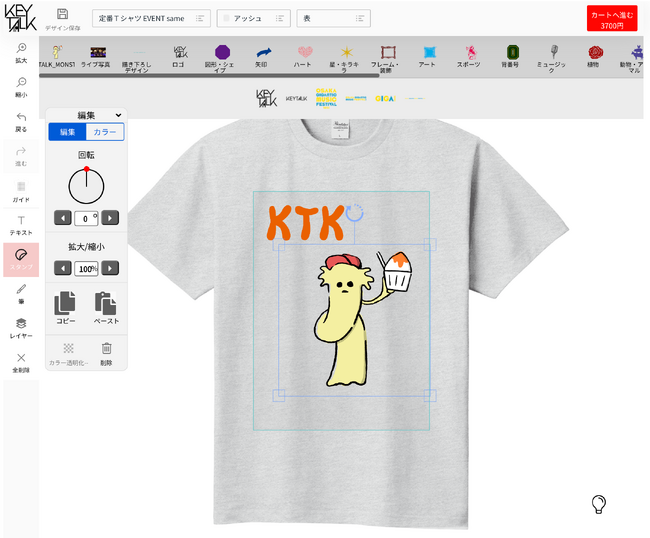650x538 pixels.
Task: Open the 背番号 stamp category
Action: pyautogui.click(x=512, y=57)
